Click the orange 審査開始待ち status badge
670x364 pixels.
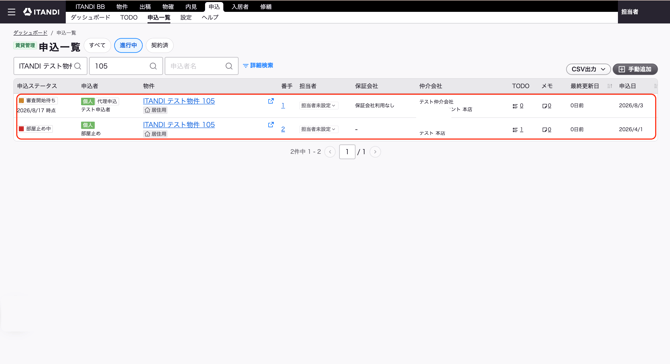pos(37,101)
